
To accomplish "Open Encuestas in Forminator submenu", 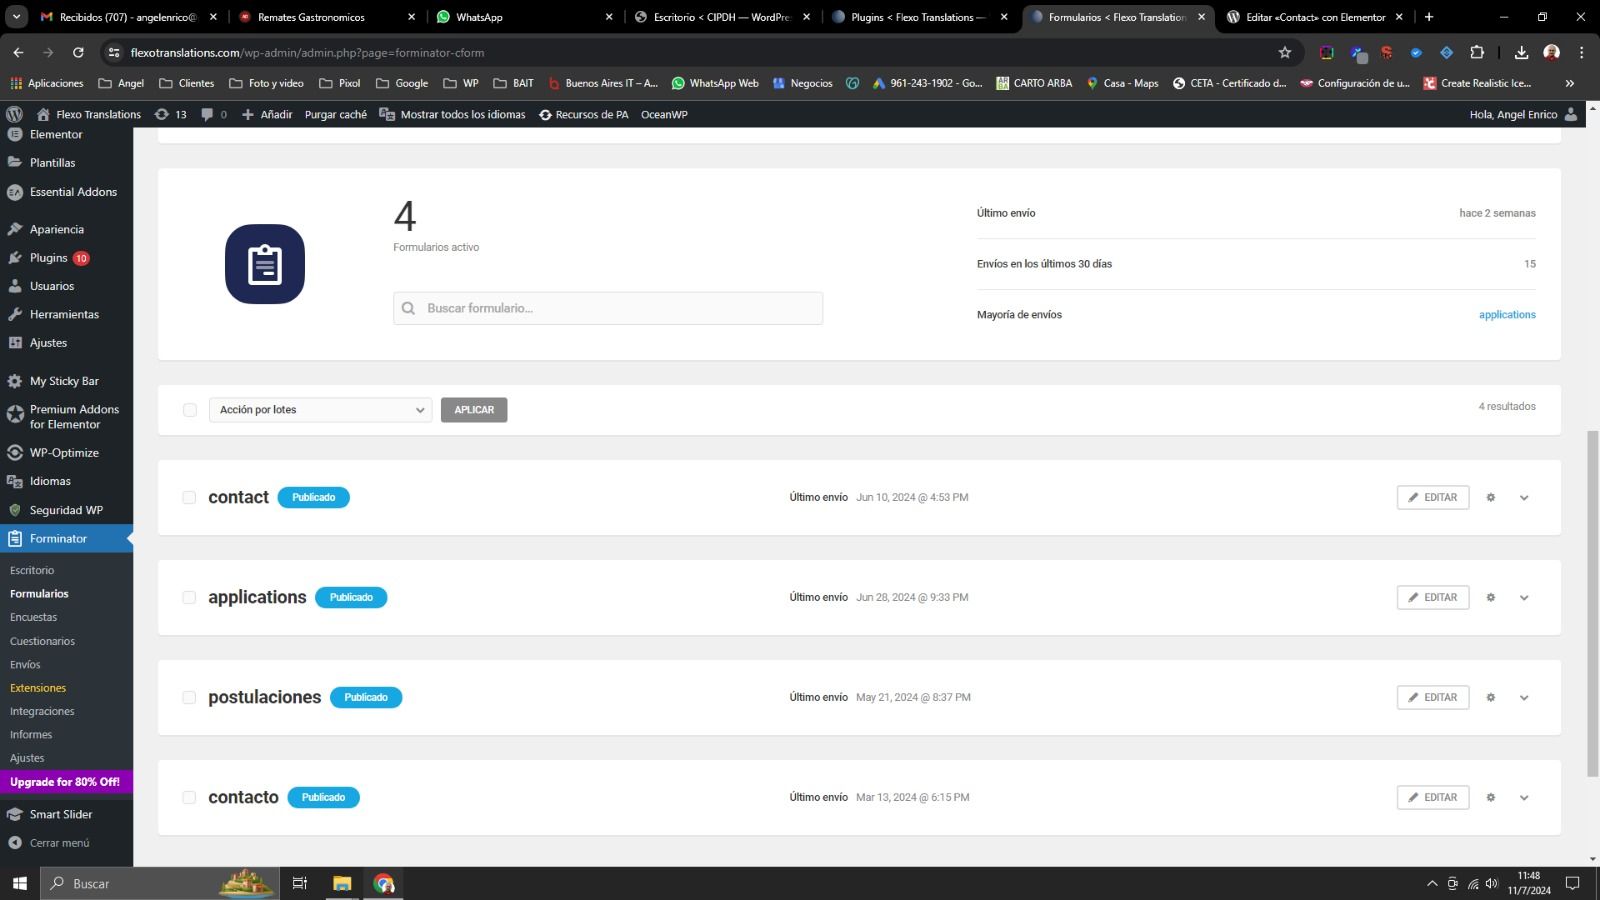I will tap(34, 617).
